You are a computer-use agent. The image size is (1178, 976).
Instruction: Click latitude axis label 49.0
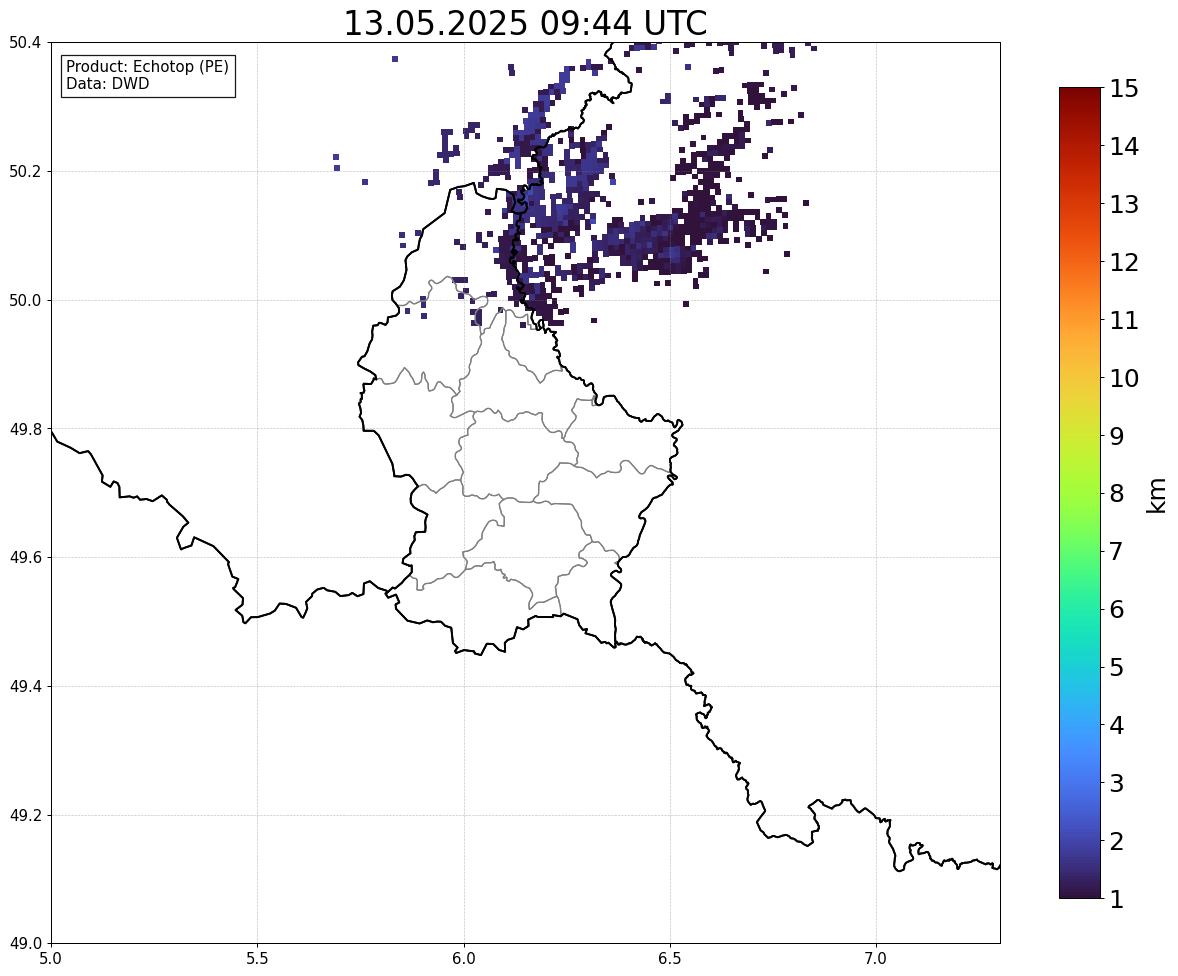pos(25,944)
